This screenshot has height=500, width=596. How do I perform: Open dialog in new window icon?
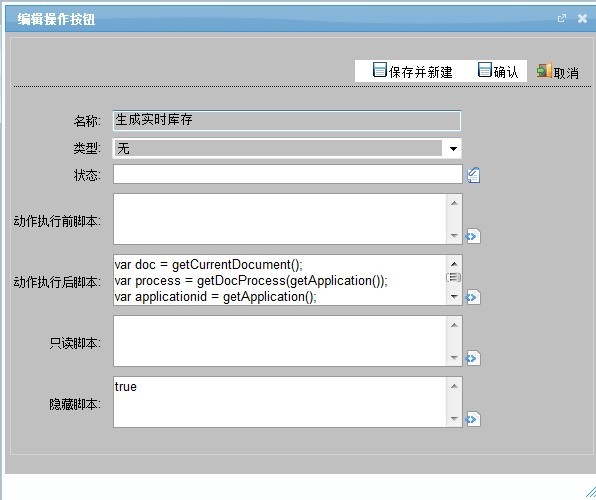tap(561, 18)
